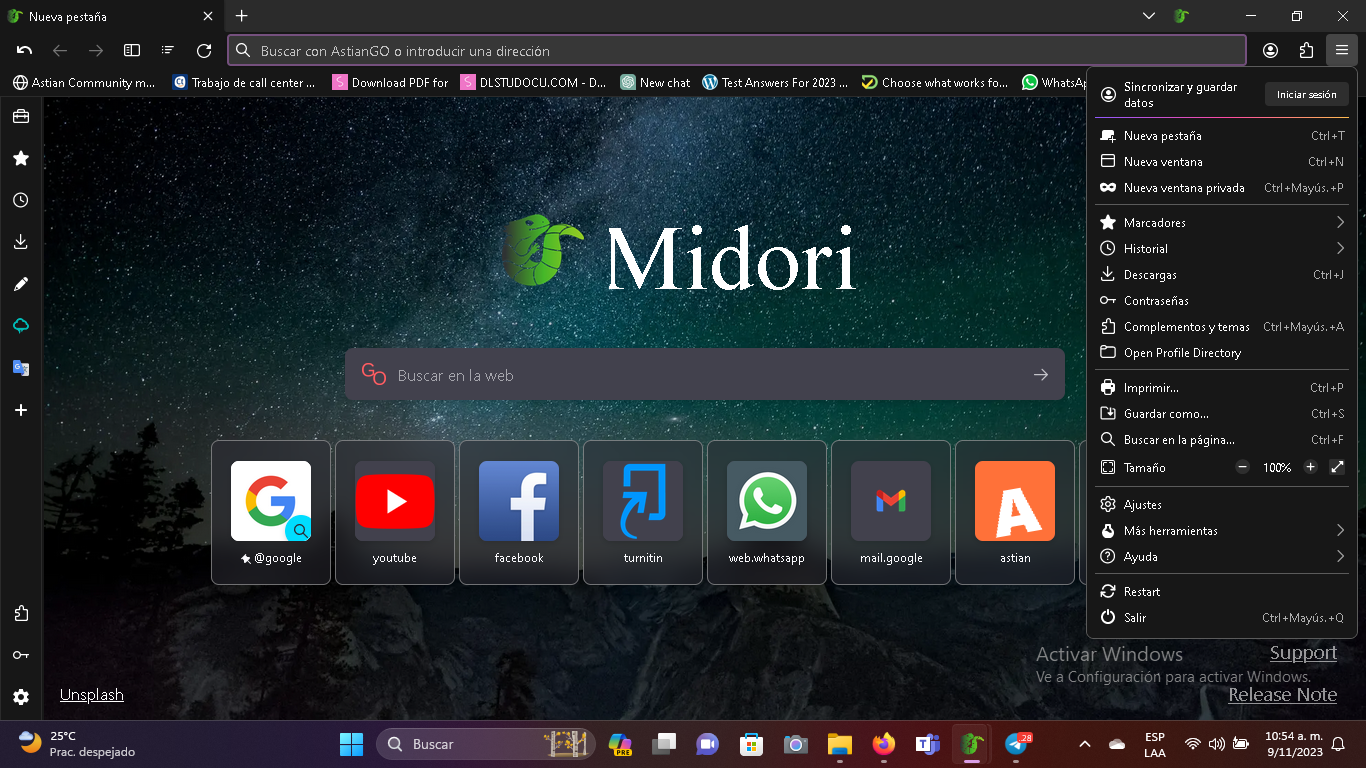Open the Unsplash link
This screenshot has width=1366, height=768.
point(92,695)
